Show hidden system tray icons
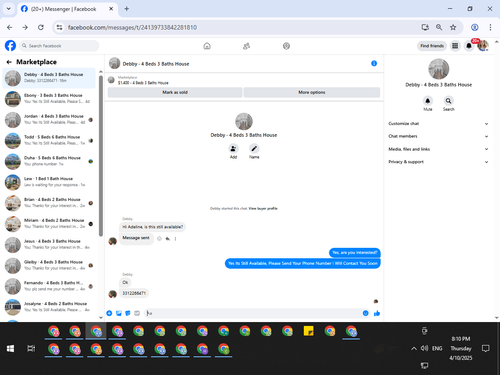Image resolution: width=500 pixels, height=375 pixels. click(414, 348)
